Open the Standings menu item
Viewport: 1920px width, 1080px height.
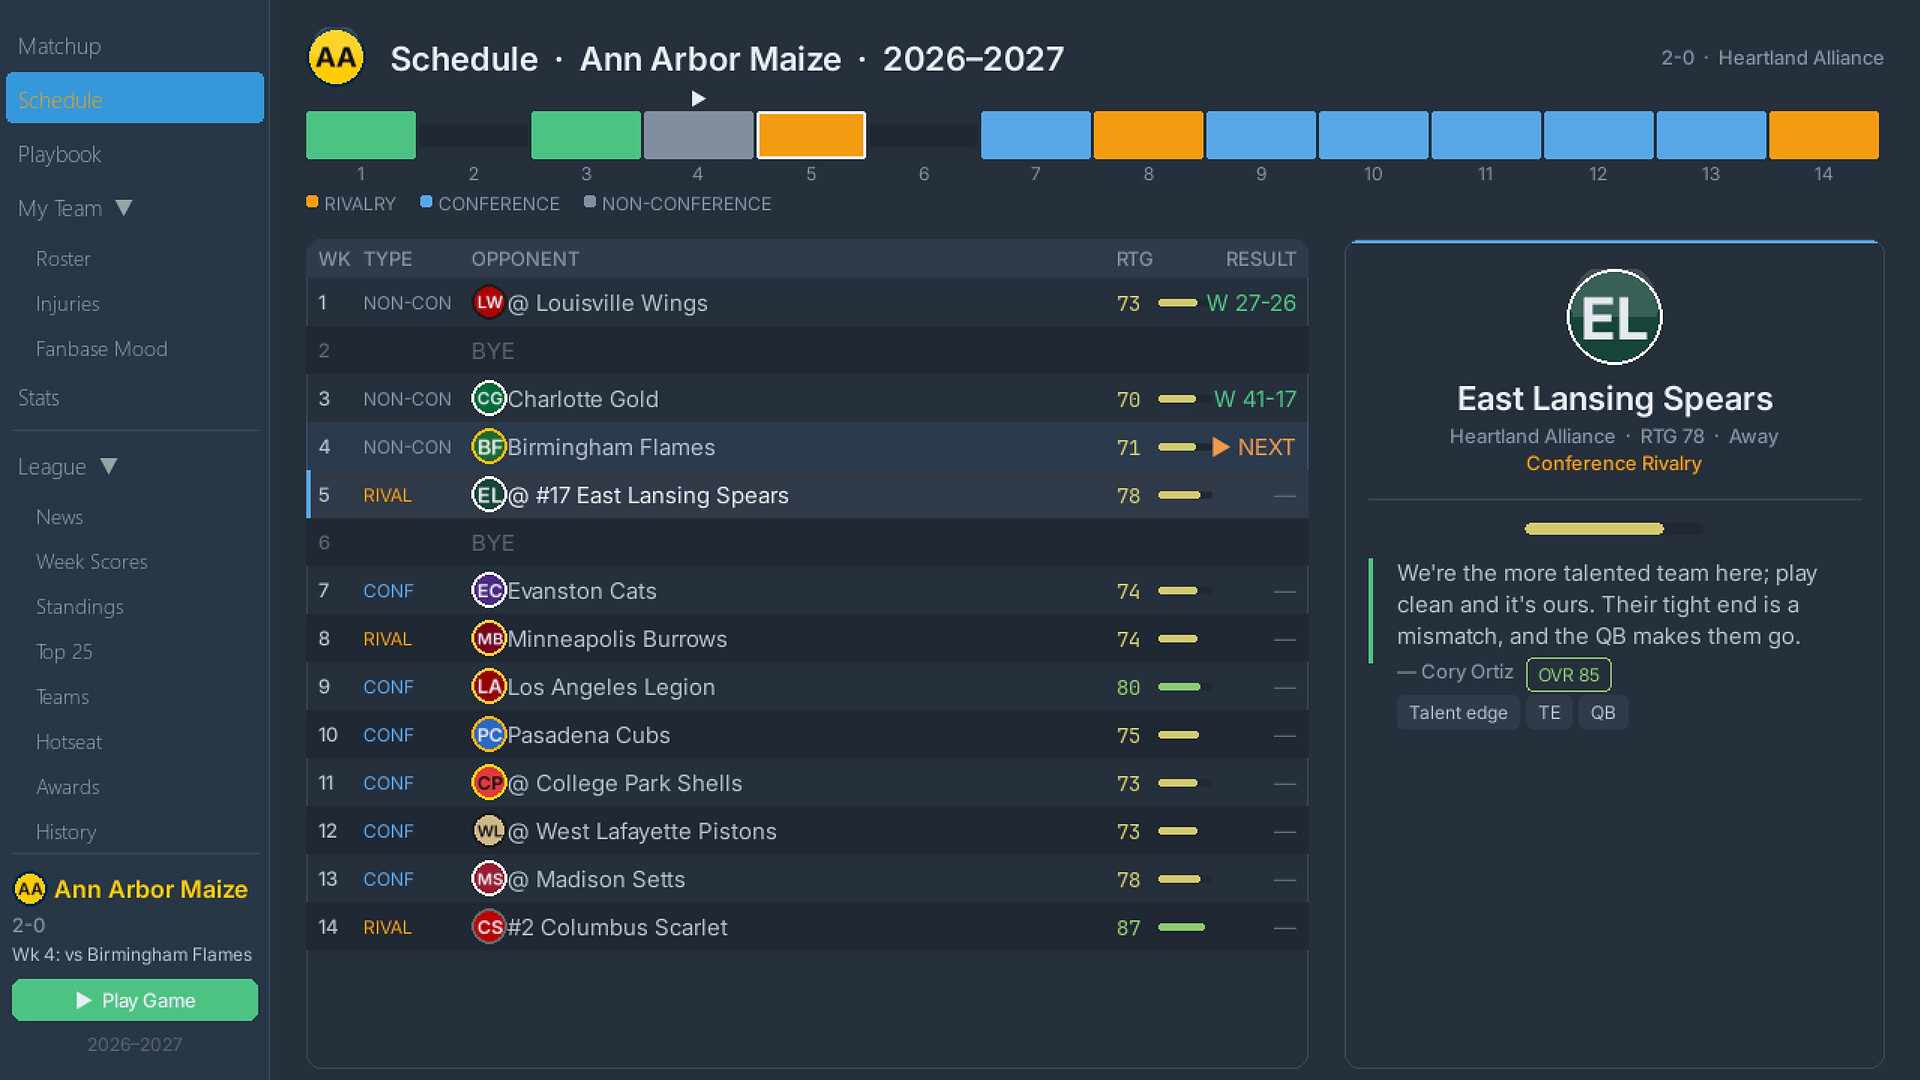pos(80,607)
